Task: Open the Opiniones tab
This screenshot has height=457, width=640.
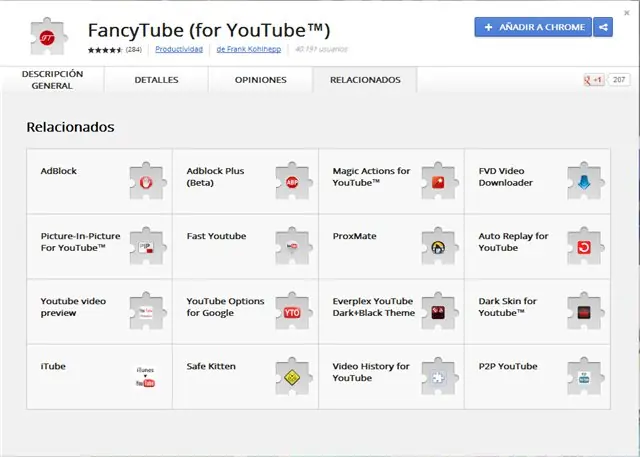Action: [260, 80]
